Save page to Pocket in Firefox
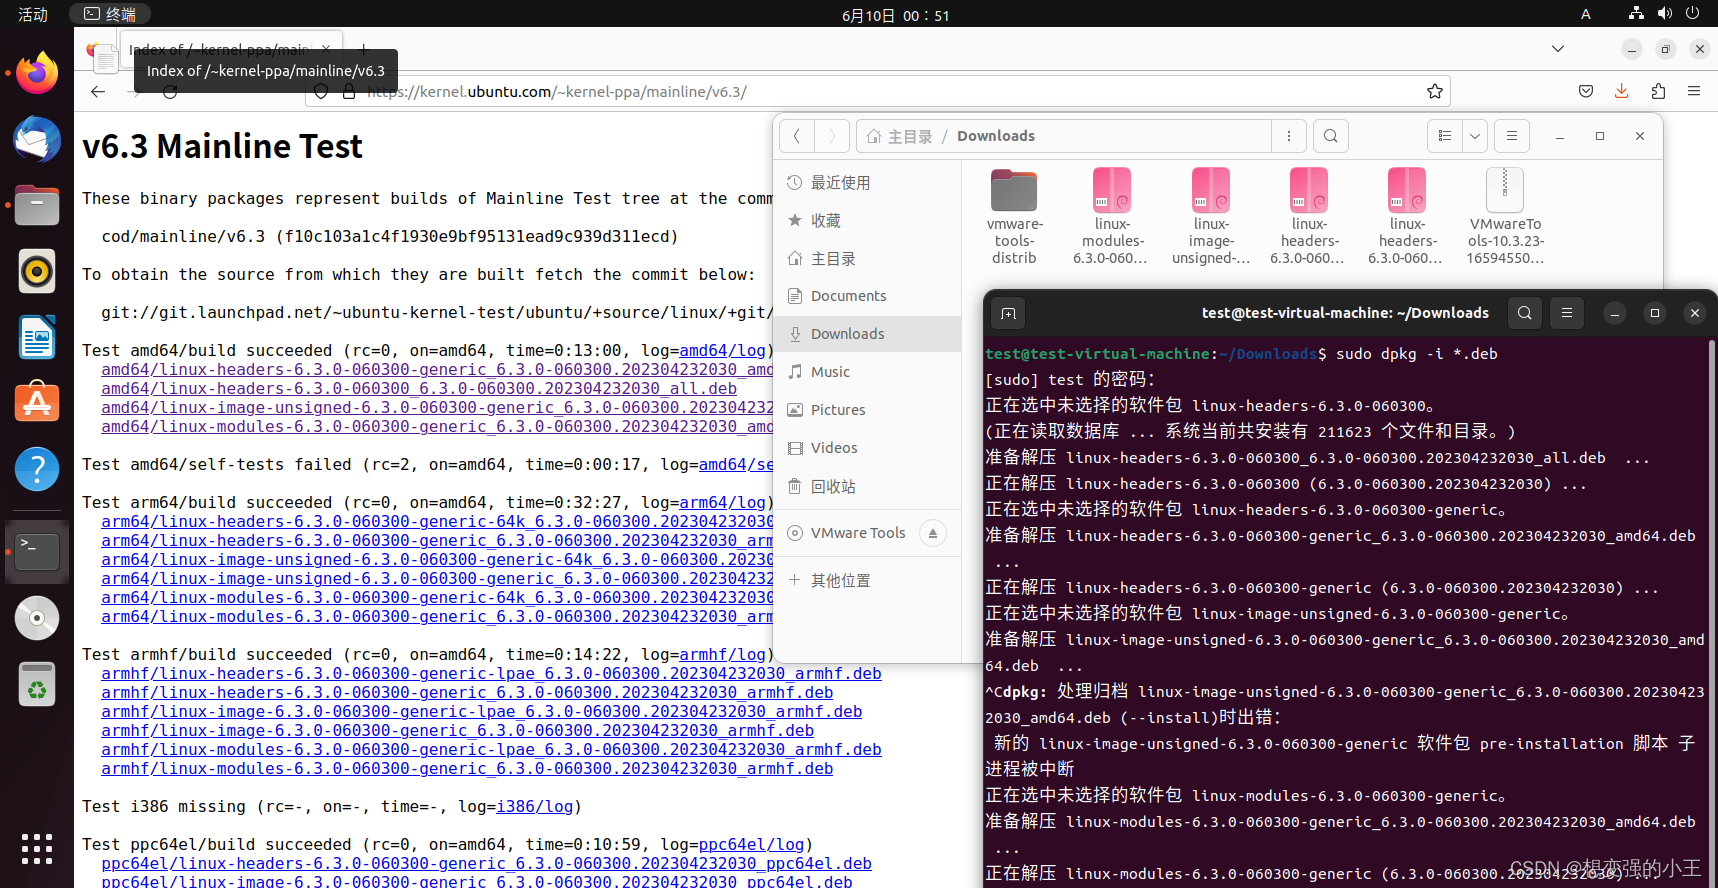Image resolution: width=1718 pixels, height=888 pixels. click(x=1586, y=91)
